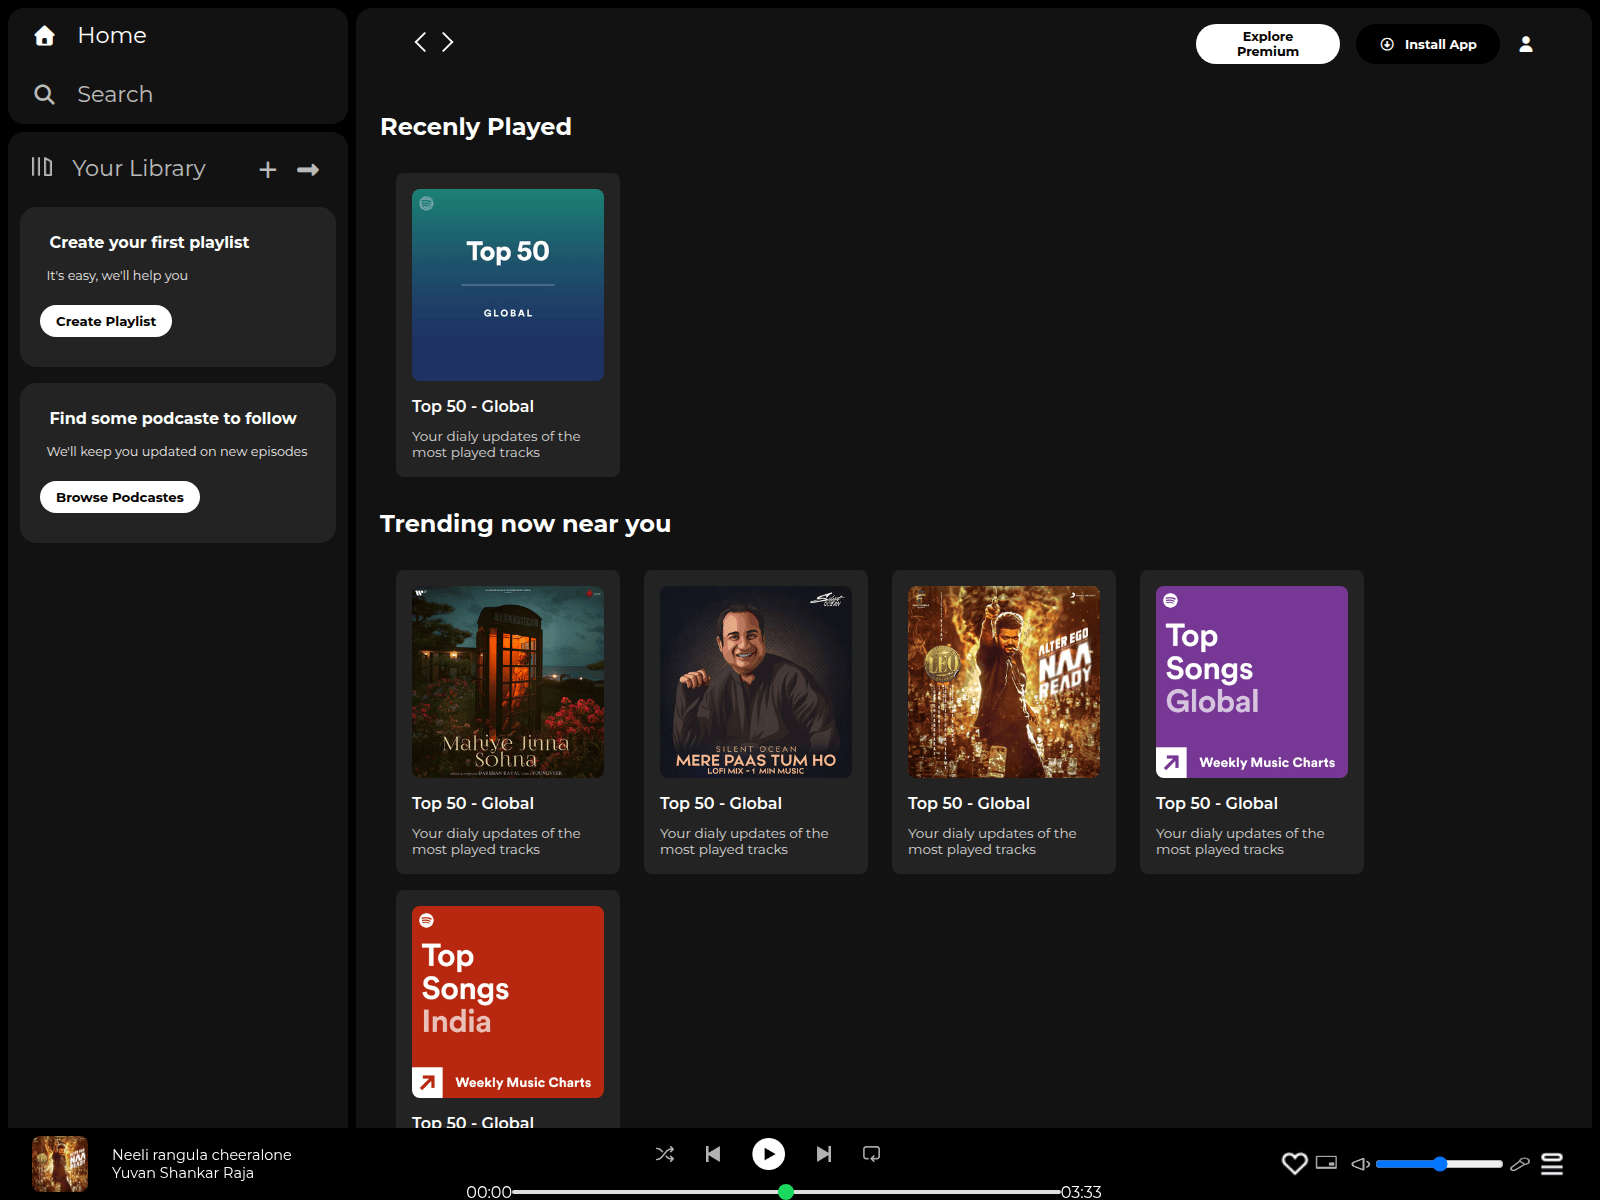Skip to the previous track

713,1154
